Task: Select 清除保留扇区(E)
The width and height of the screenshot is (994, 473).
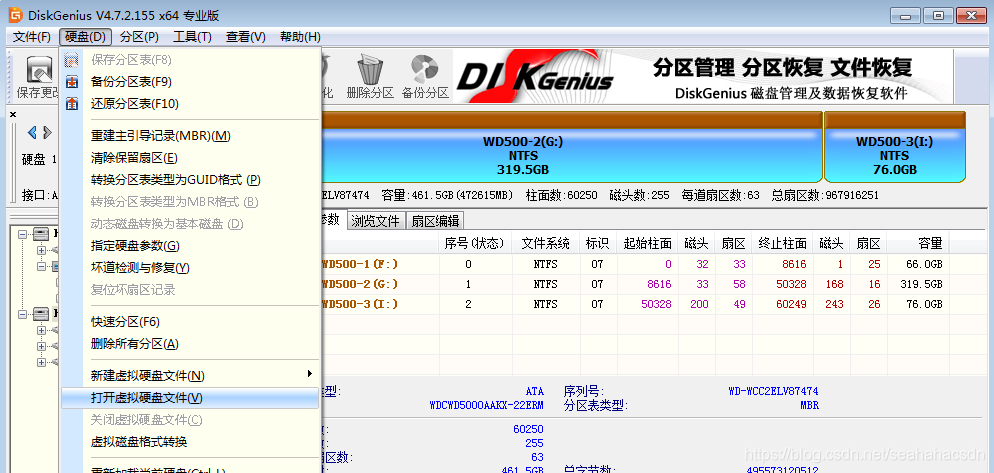Action: [x=190, y=158]
